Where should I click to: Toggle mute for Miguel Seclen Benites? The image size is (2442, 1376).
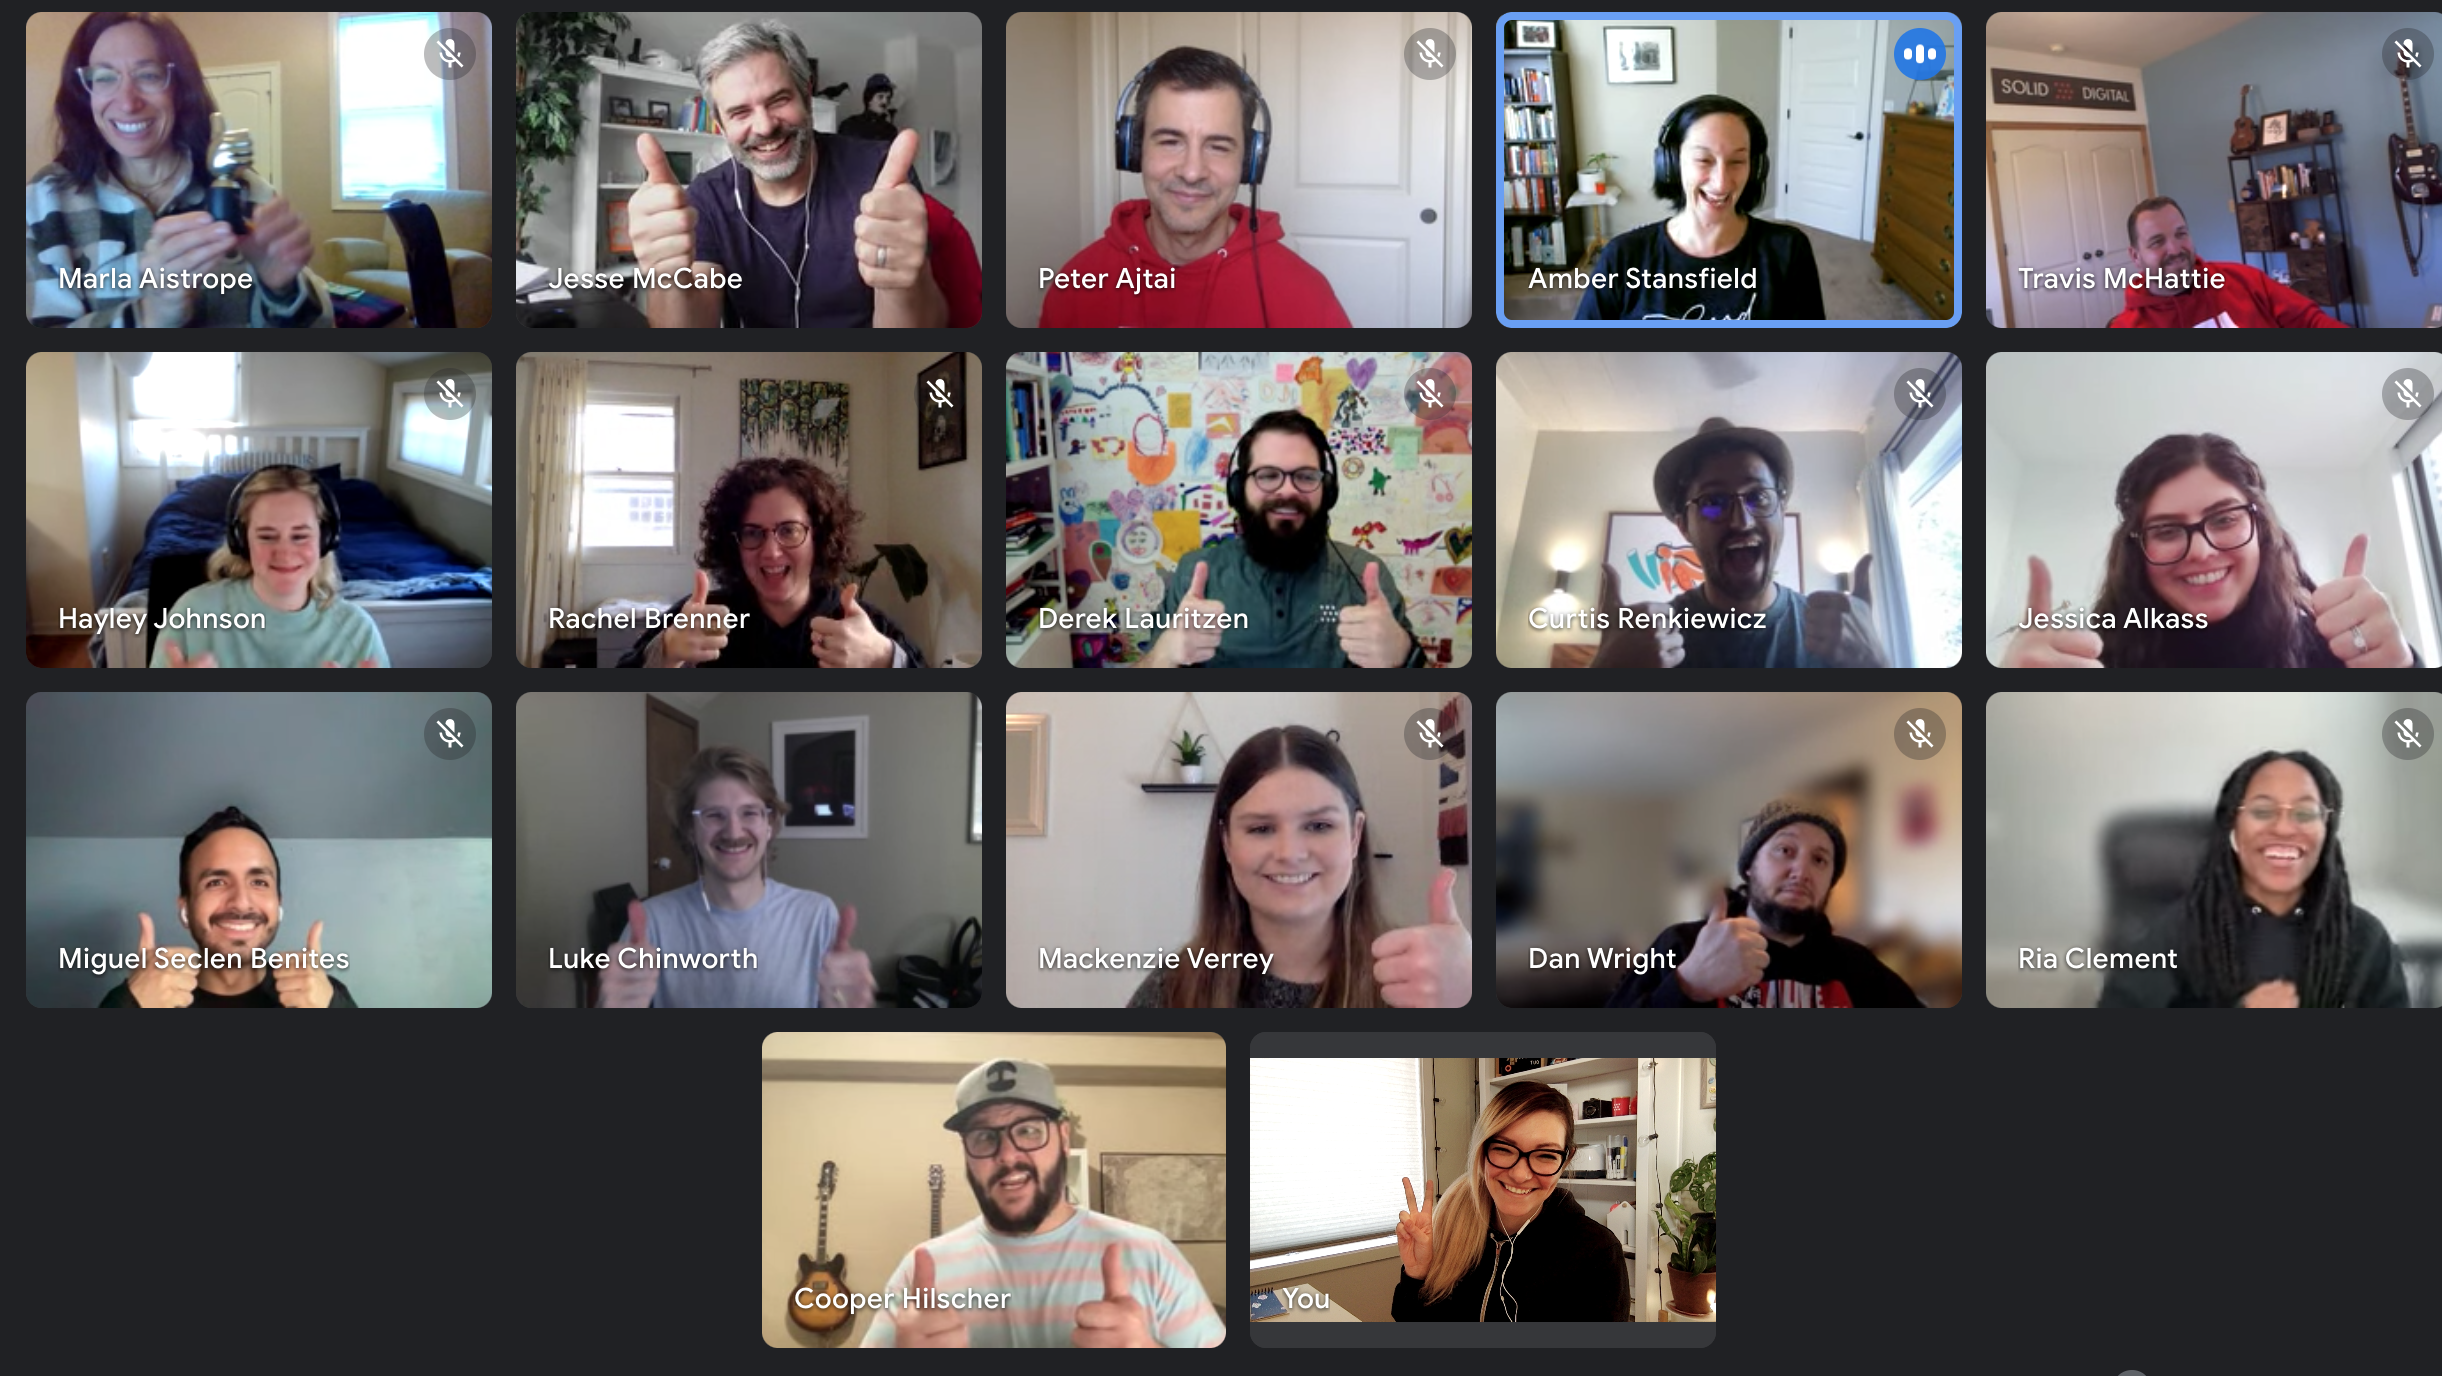click(449, 733)
